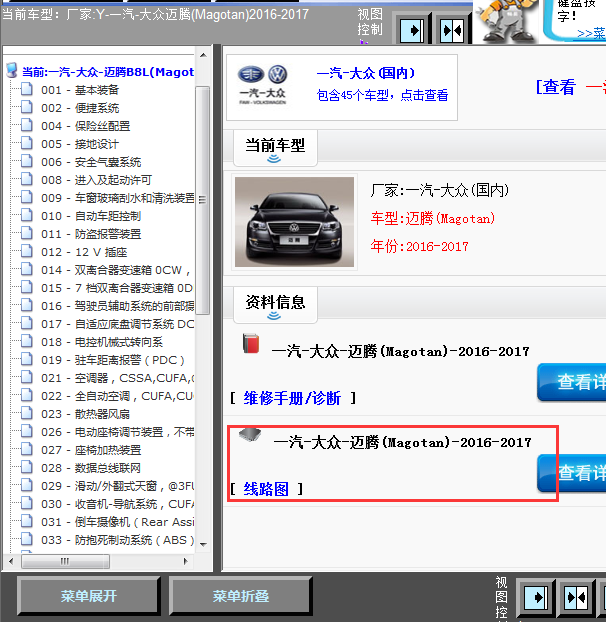Open the 线路图 wiring diagram link
The width and height of the screenshot is (606, 622).
click(266, 489)
